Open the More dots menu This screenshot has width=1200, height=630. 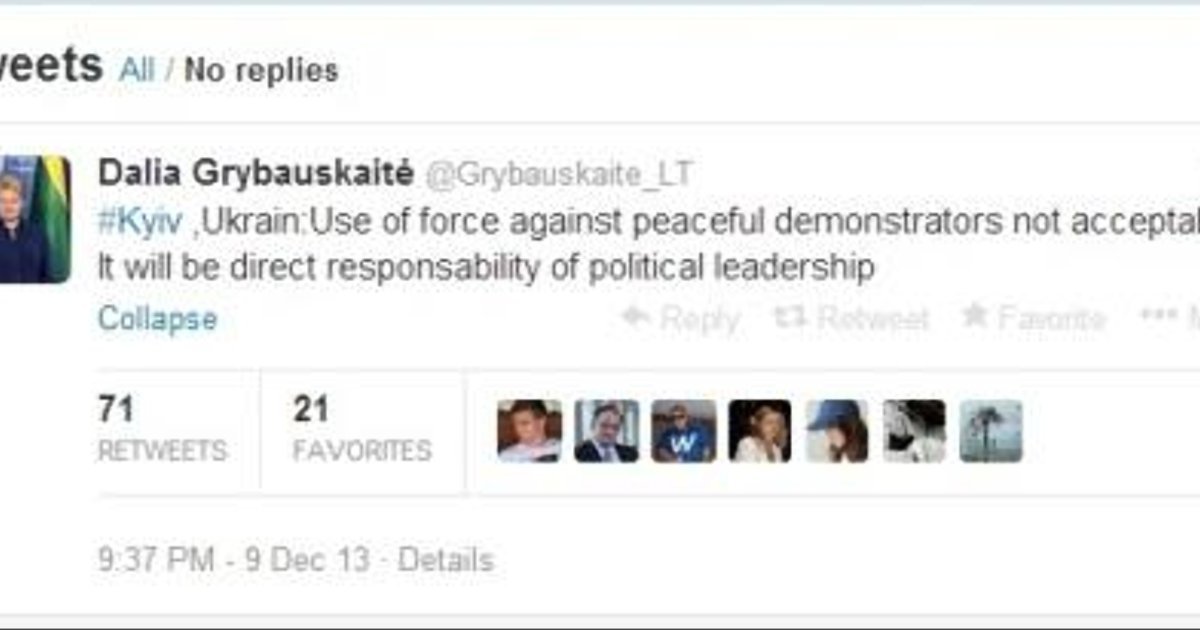[1158, 317]
